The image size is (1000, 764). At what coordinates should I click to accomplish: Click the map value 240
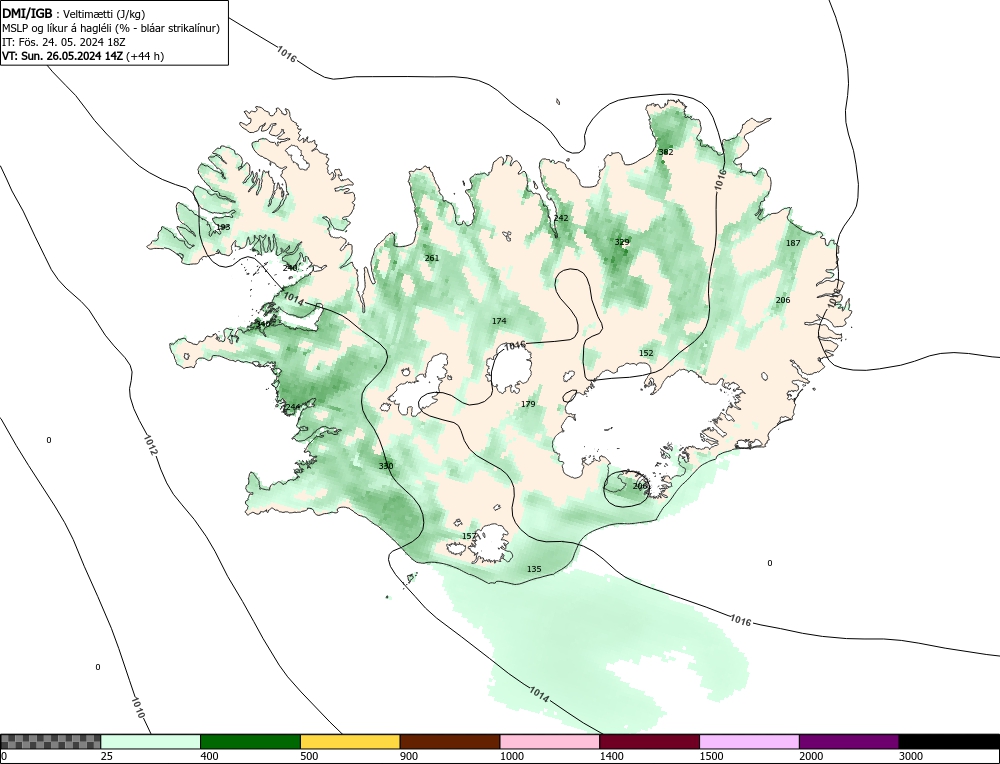[290, 268]
